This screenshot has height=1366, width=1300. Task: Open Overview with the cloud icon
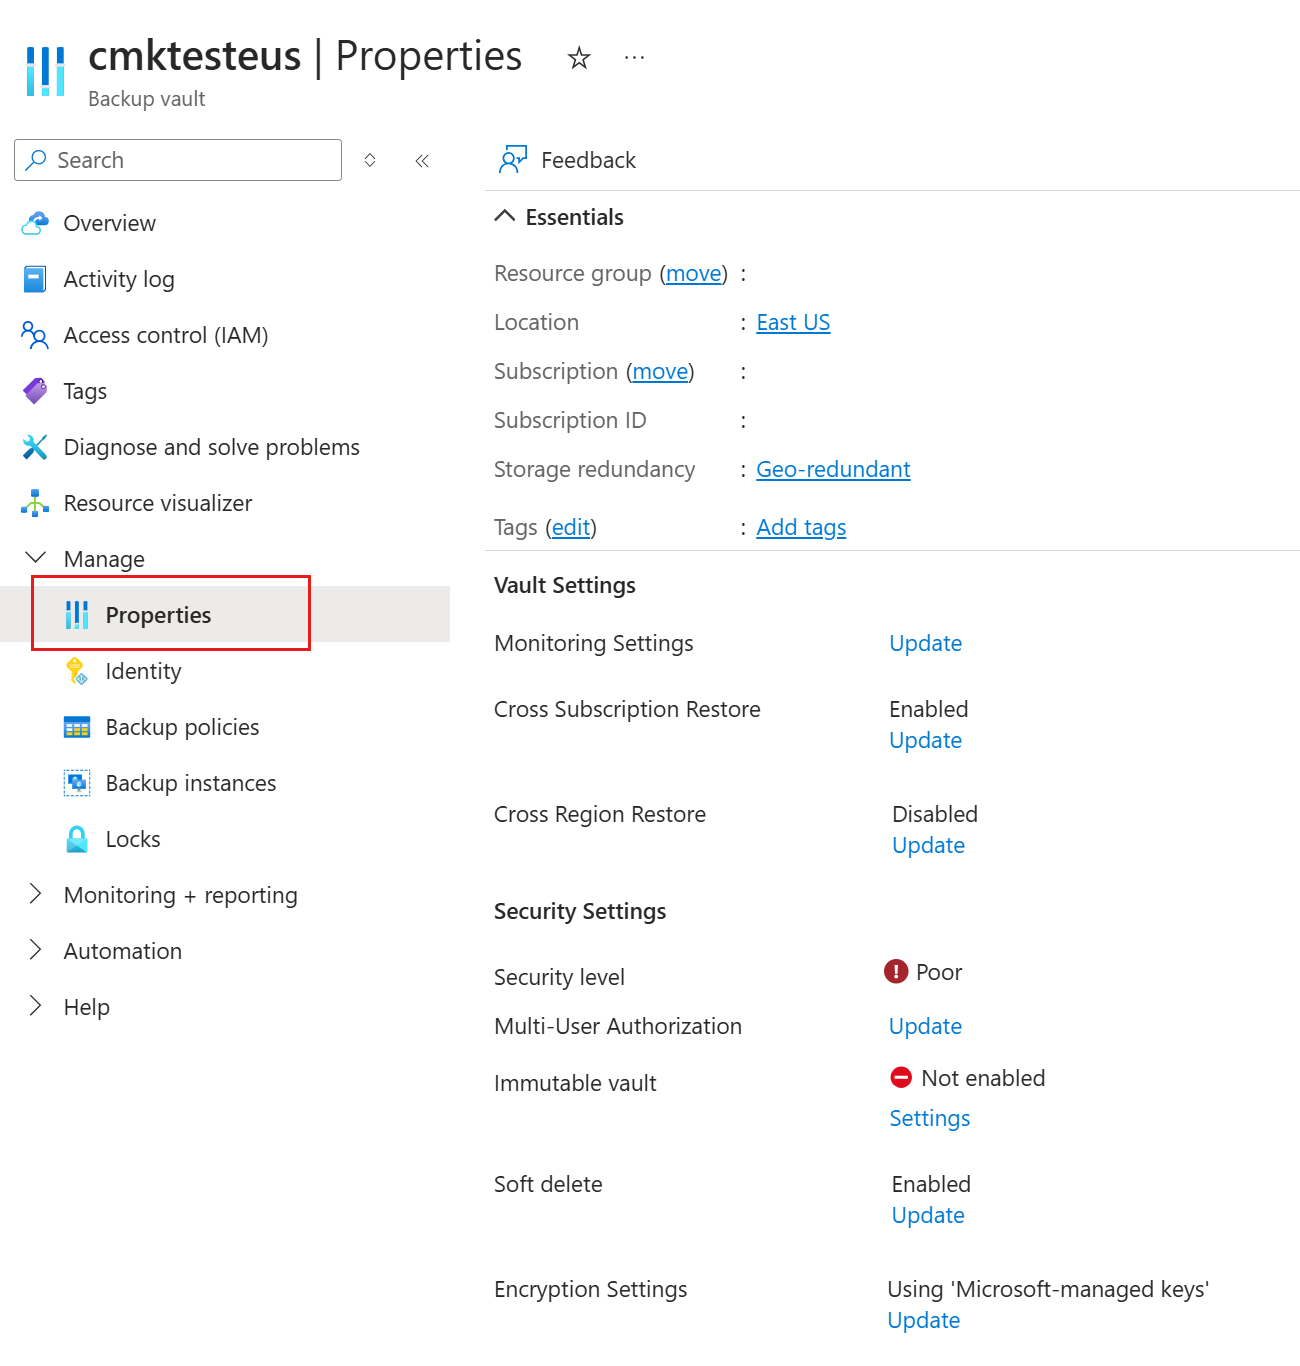(x=35, y=223)
